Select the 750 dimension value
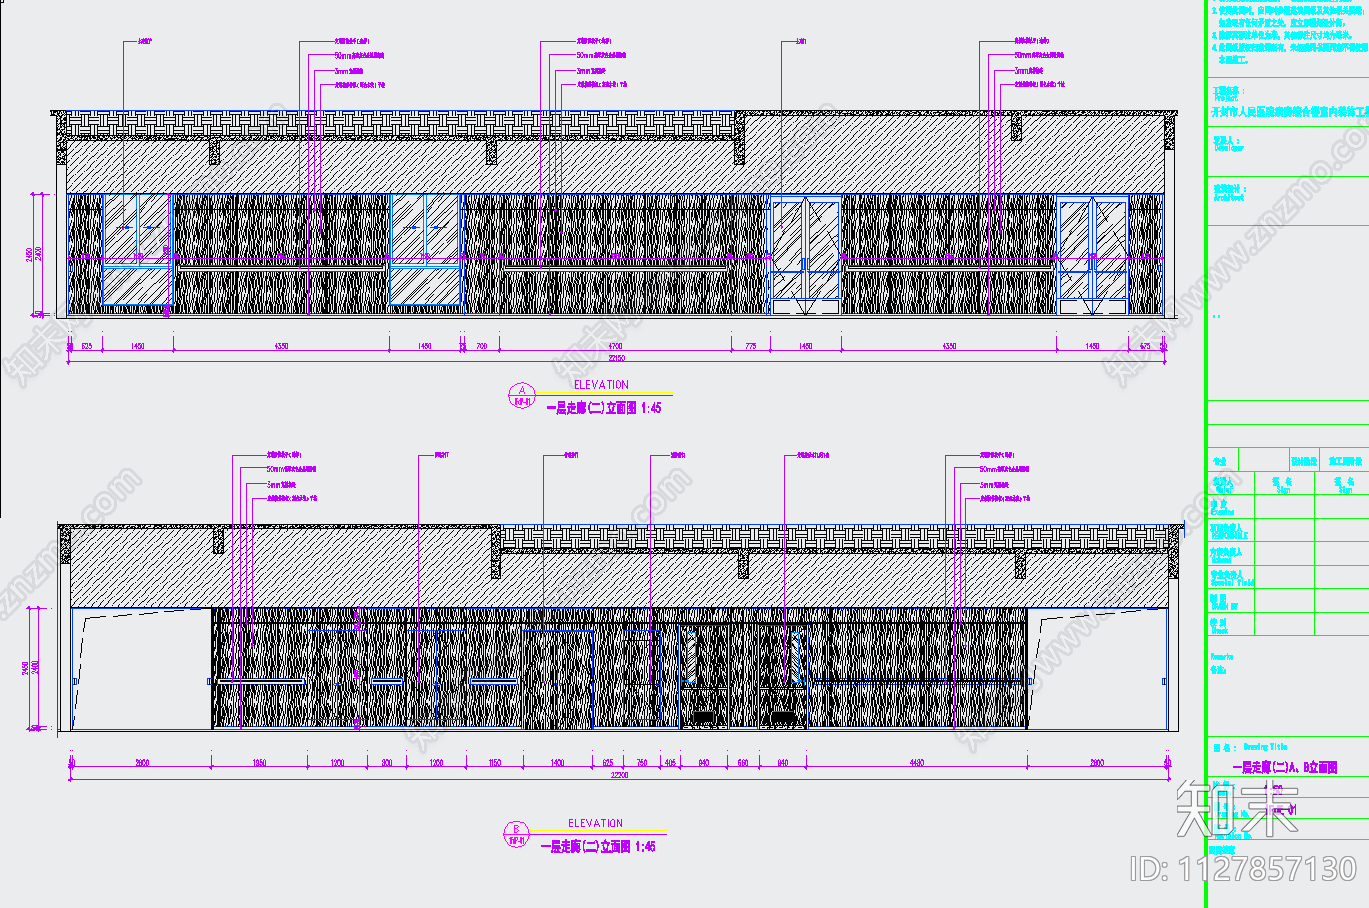This screenshot has height=908, width=1369. coord(642,763)
